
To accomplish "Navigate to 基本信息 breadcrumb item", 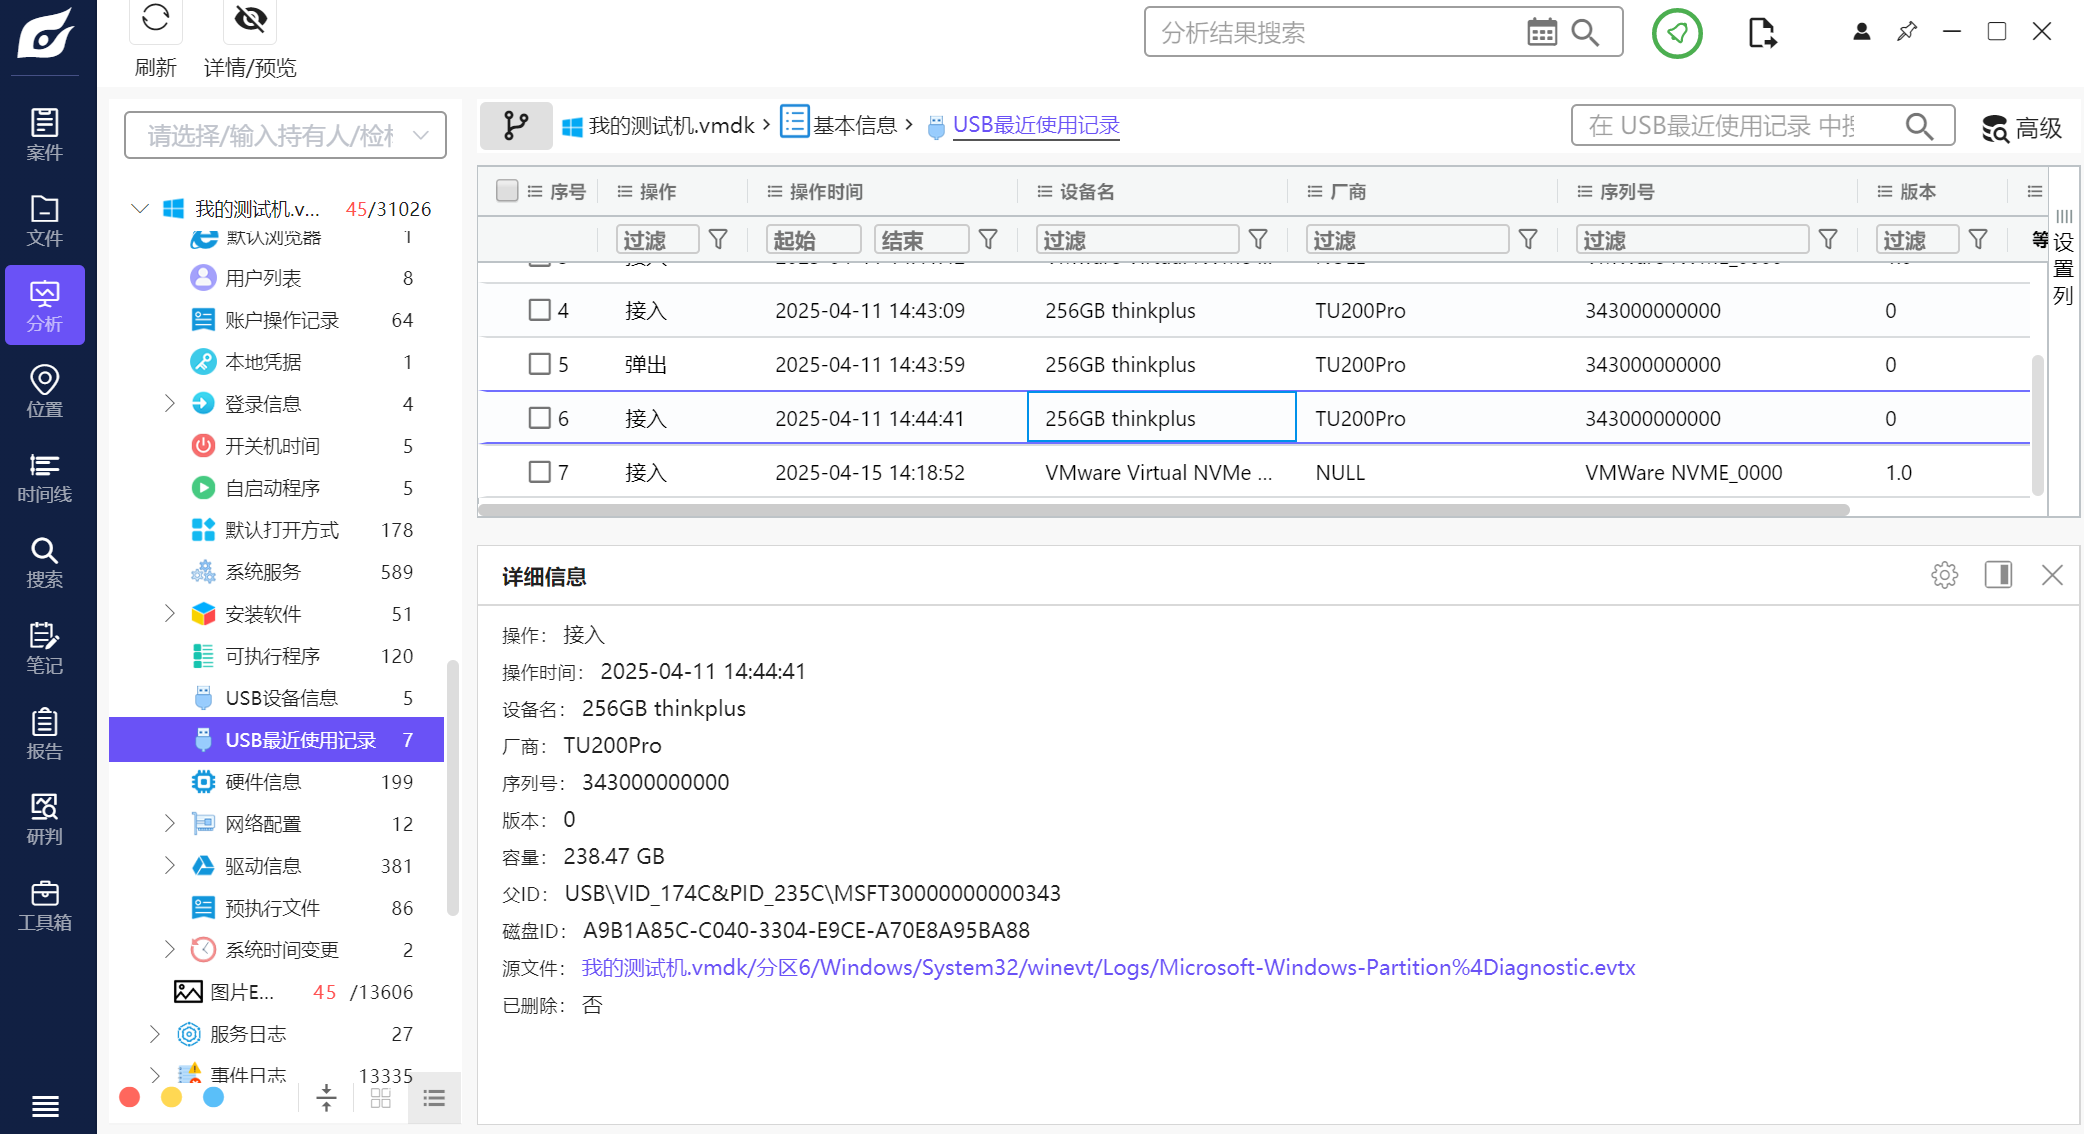I will pos(855,125).
